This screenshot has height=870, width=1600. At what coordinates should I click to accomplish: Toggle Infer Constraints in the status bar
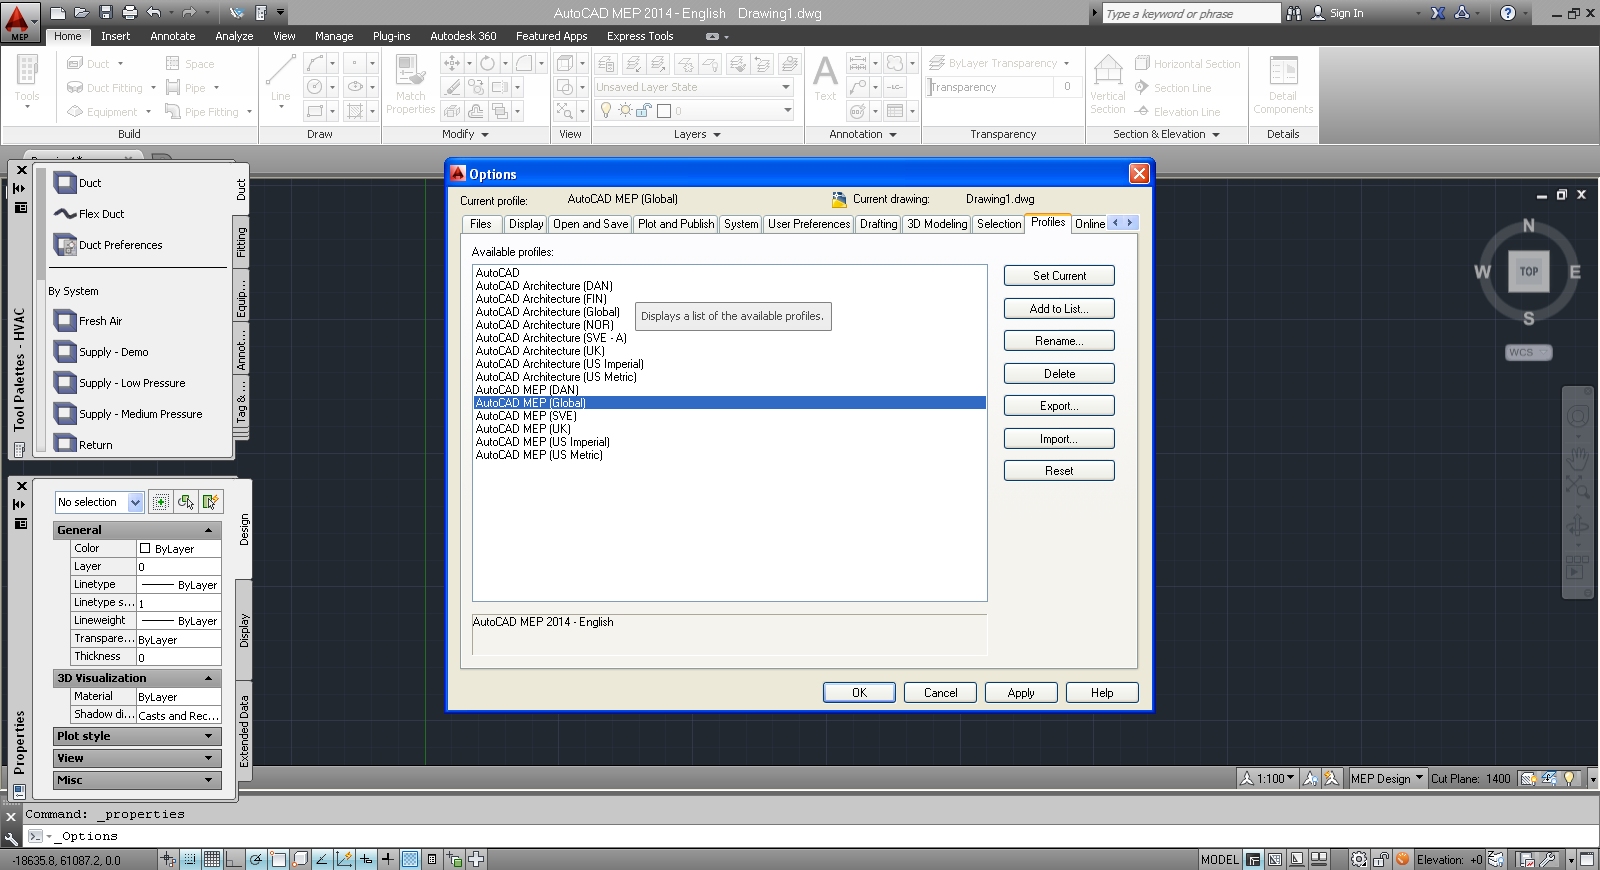pyautogui.click(x=168, y=859)
